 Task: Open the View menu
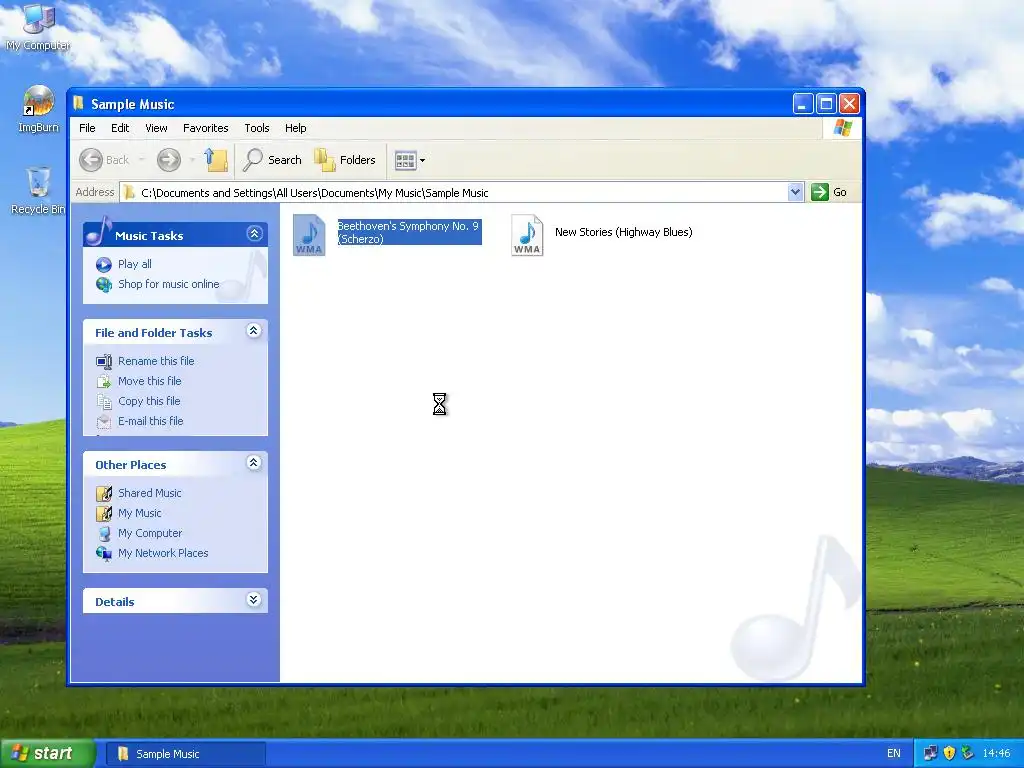(x=156, y=128)
